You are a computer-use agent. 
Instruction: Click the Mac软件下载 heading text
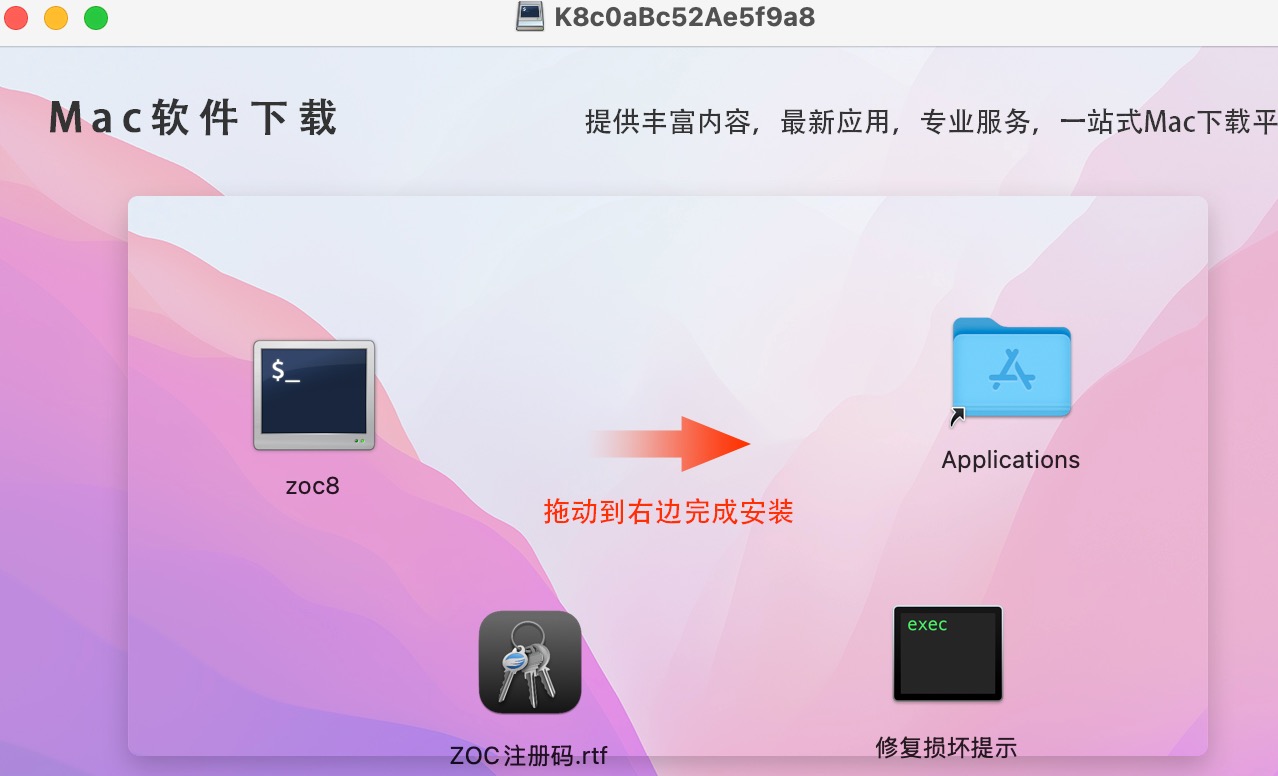coord(193,118)
